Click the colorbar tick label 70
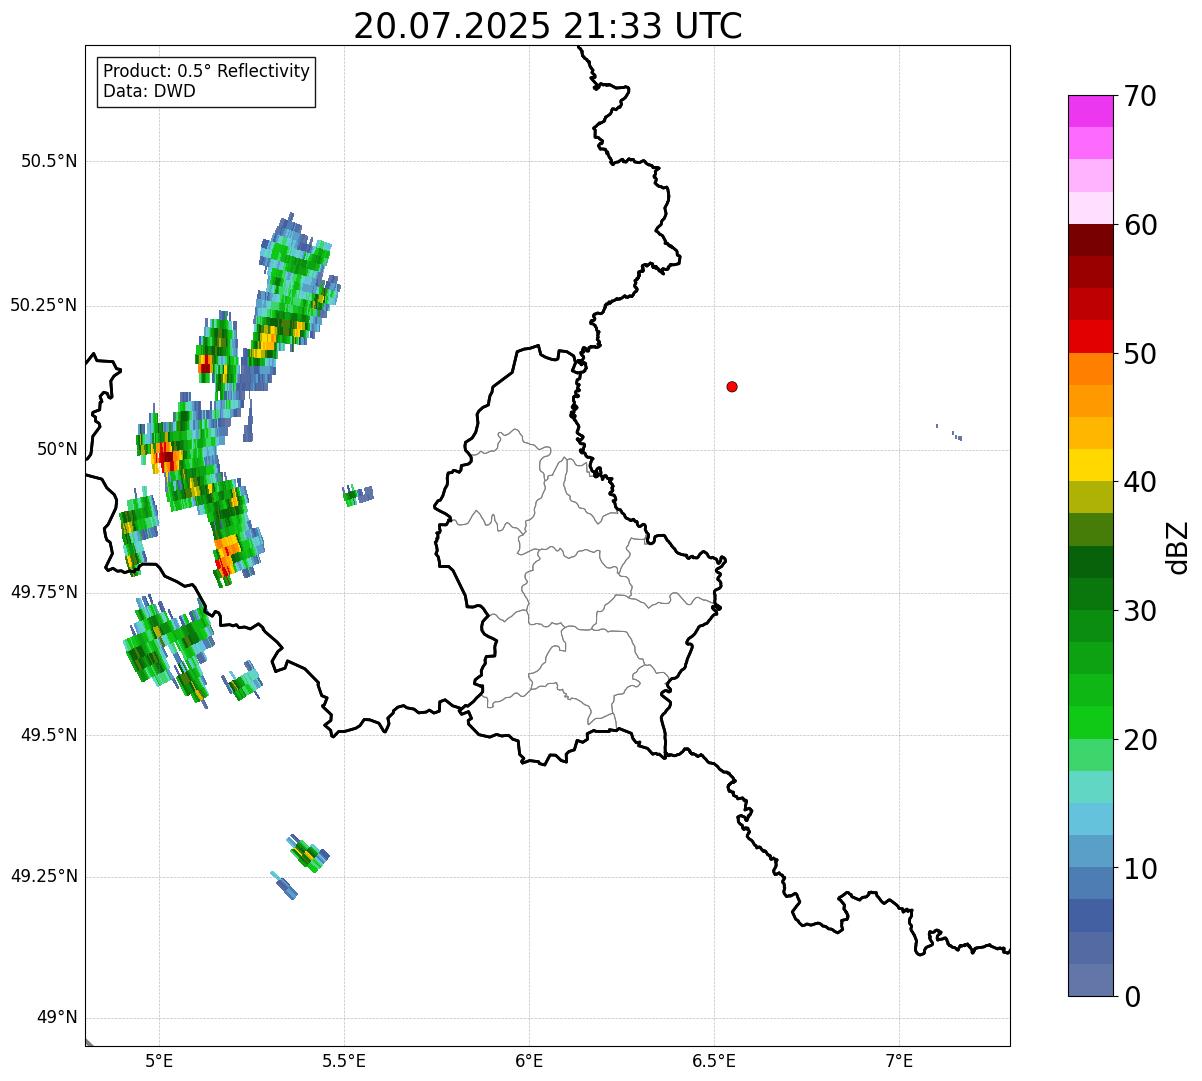1202x1081 pixels. click(x=1140, y=96)
